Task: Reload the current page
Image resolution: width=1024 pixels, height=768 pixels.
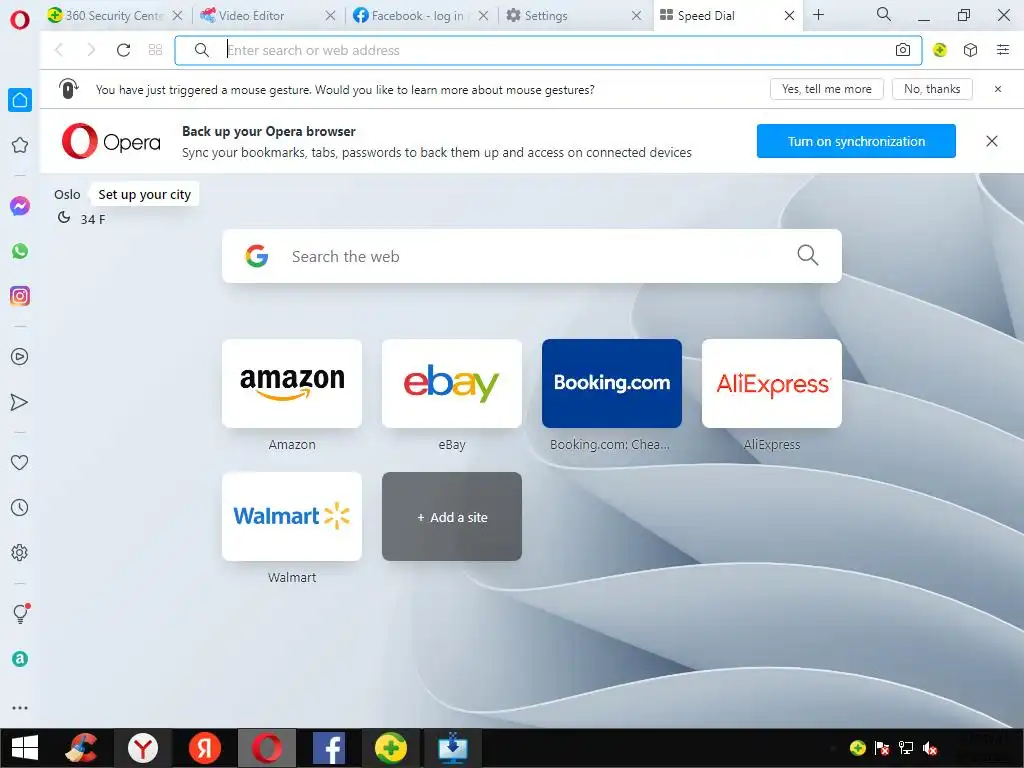Action: coord(123,50)
